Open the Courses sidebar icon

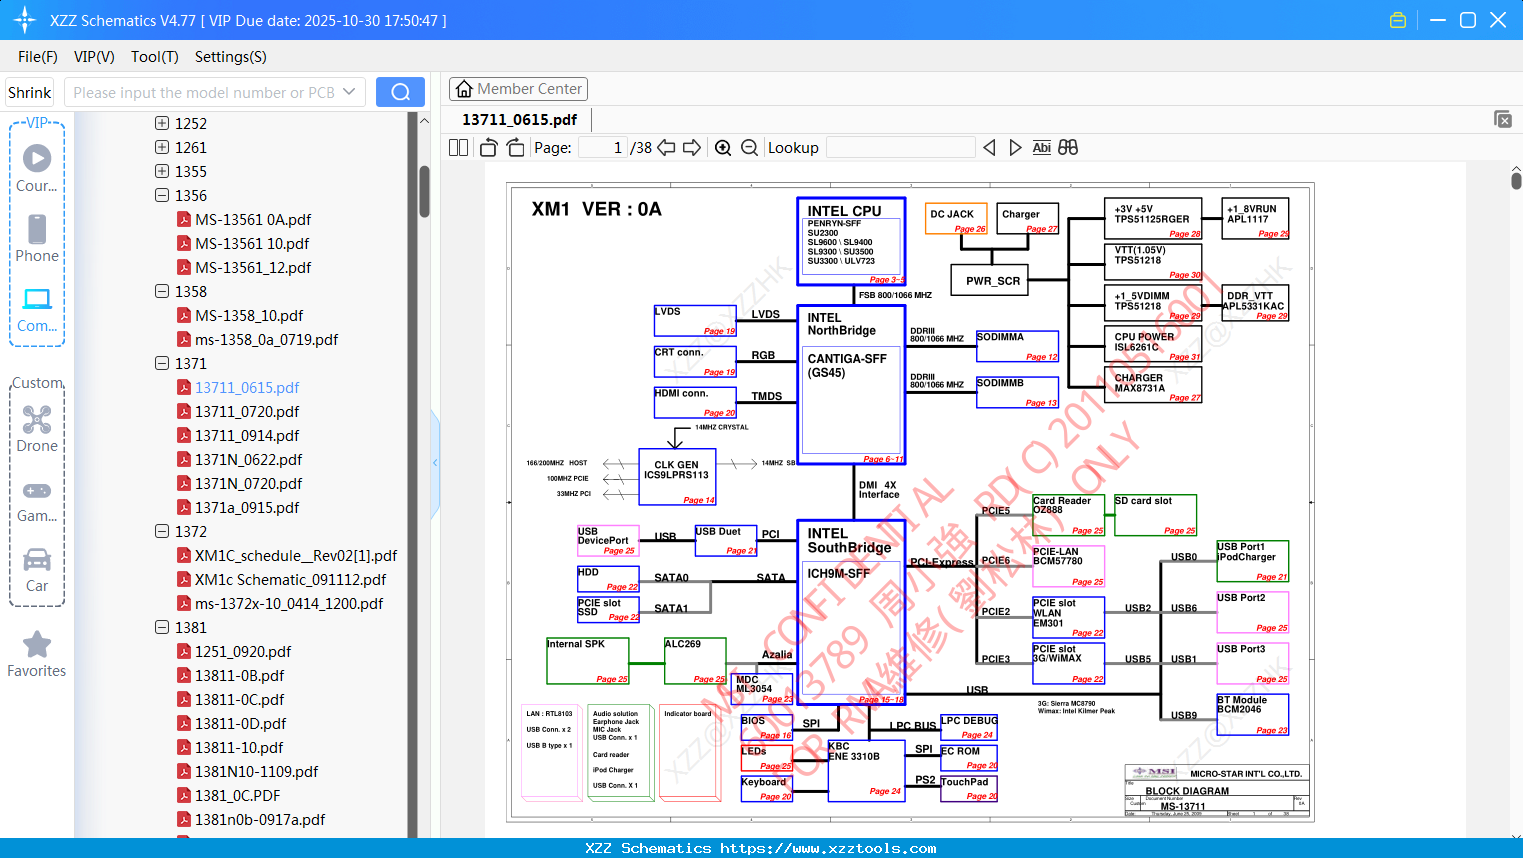point(37,158)
